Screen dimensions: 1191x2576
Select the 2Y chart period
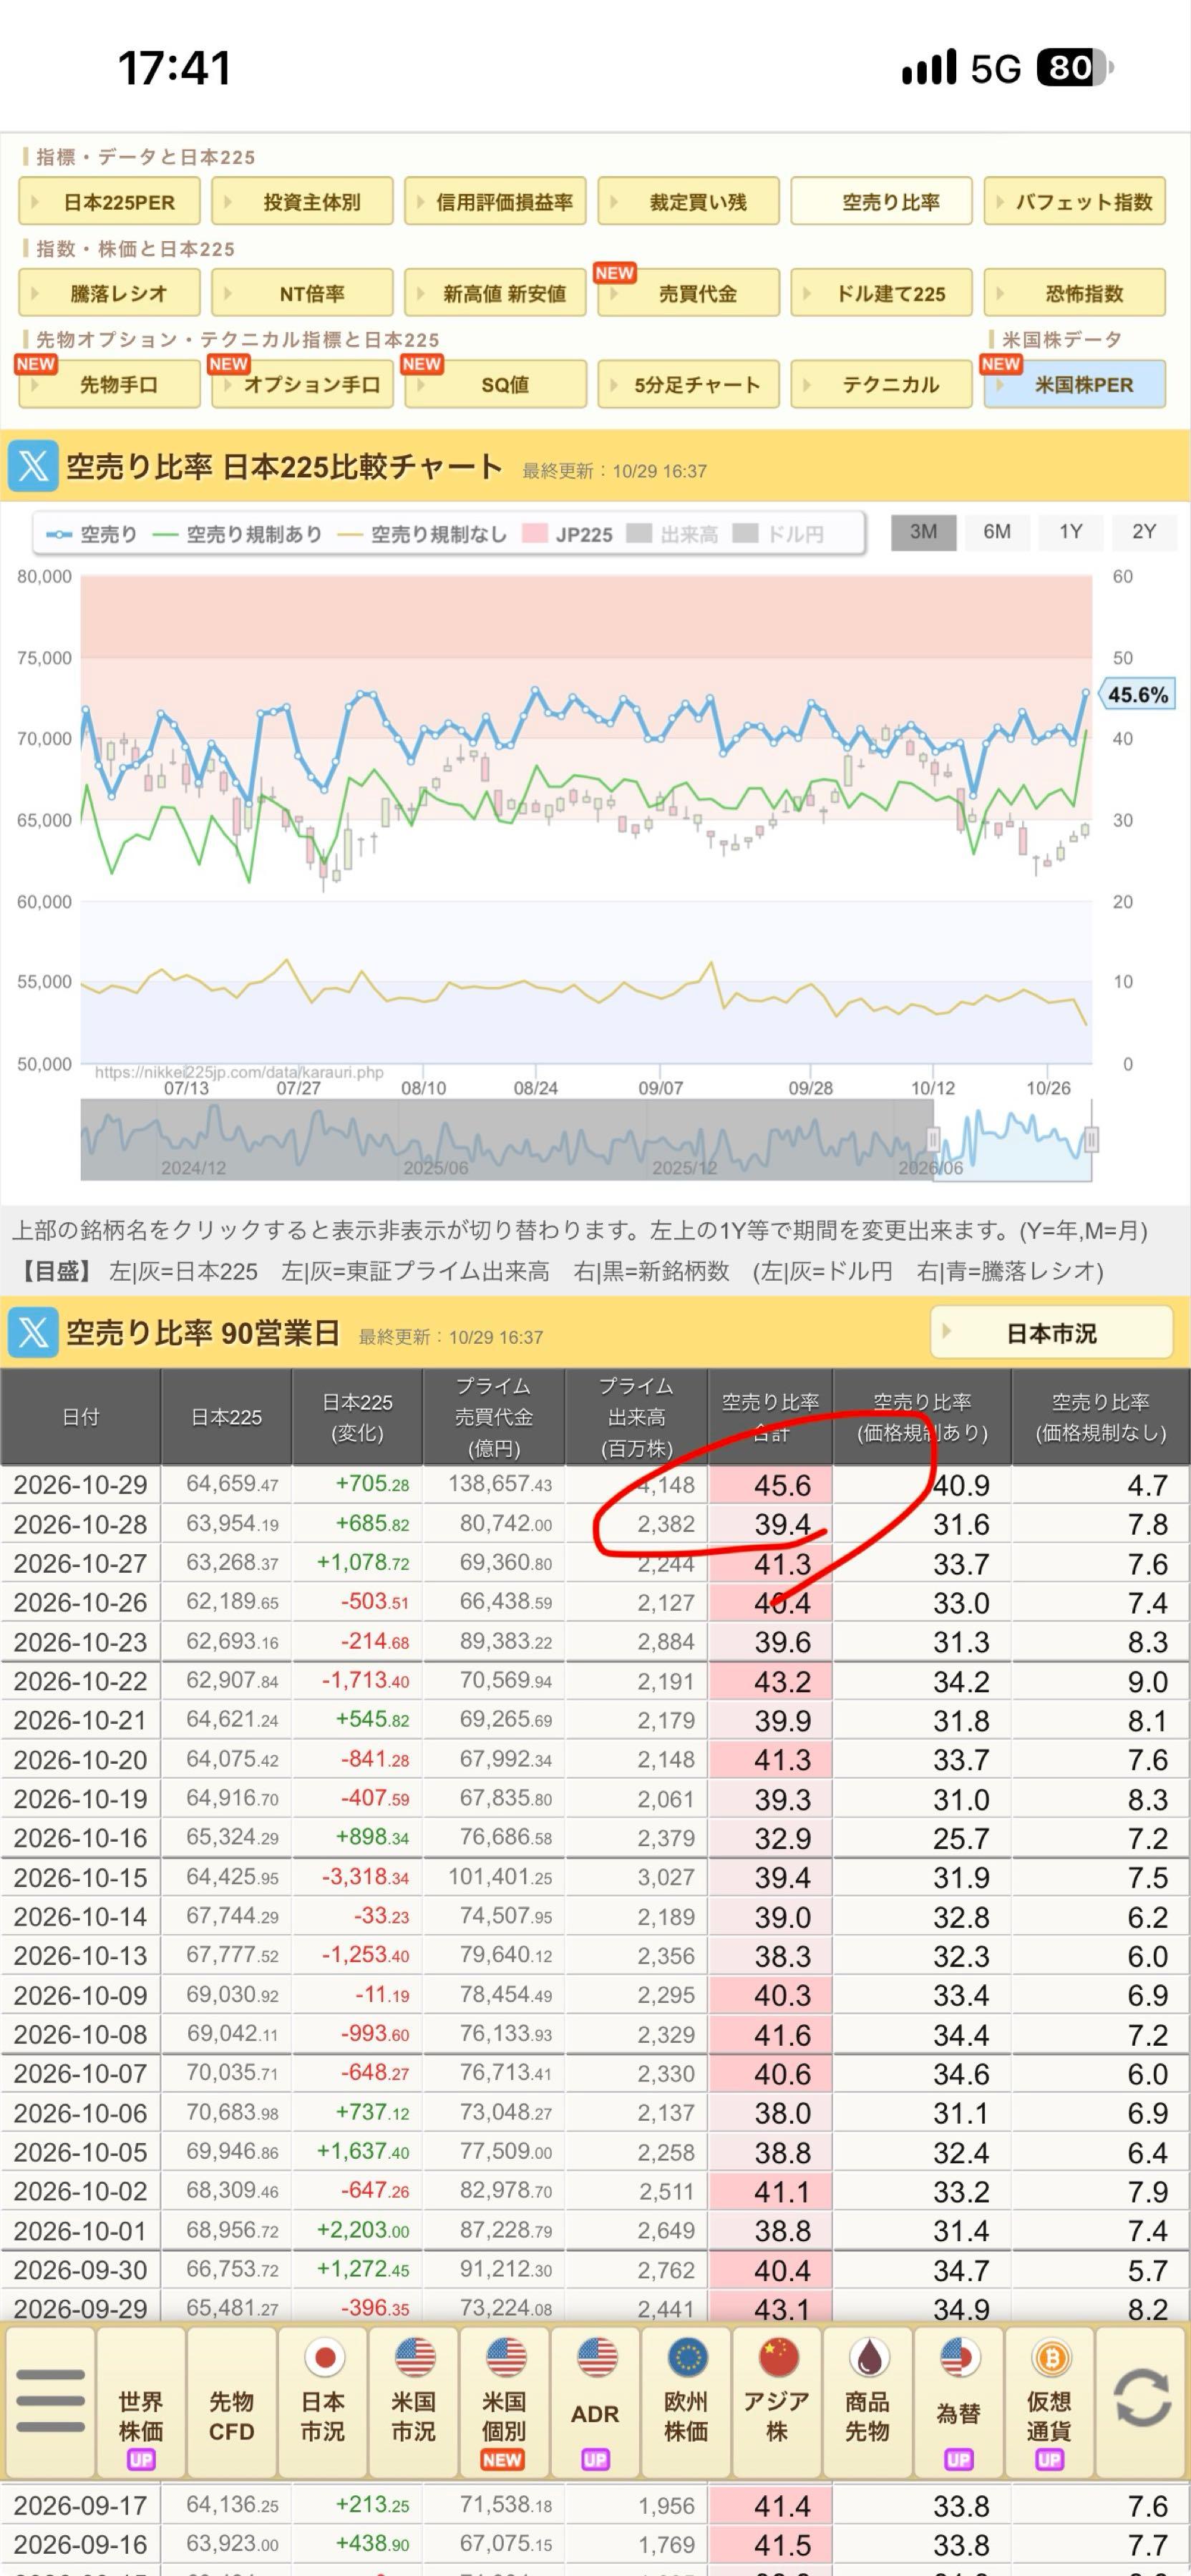coord(1143,532)
